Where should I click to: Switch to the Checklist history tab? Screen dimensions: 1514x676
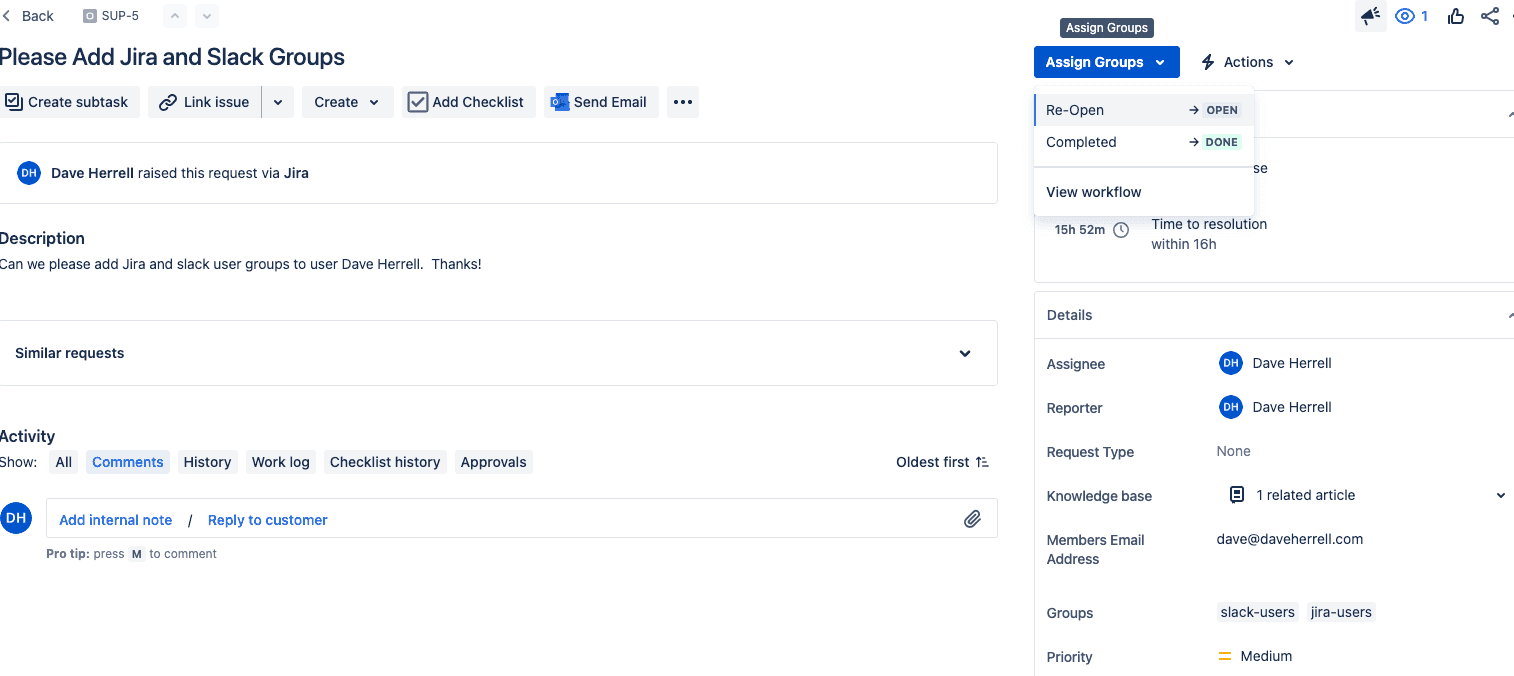[x=385, y=462]
